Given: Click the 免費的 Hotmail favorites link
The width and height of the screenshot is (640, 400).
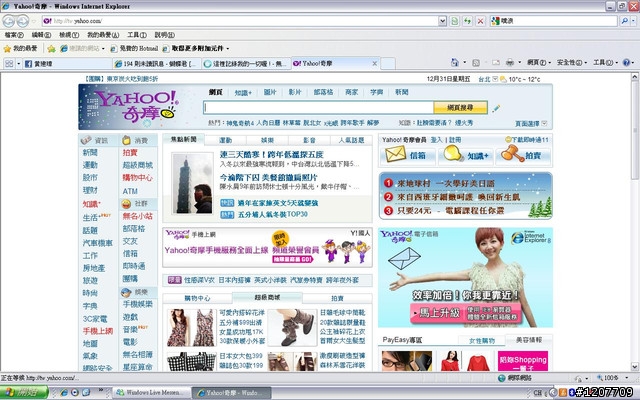Looking at the screenshot, I should [x=134, y=49].
